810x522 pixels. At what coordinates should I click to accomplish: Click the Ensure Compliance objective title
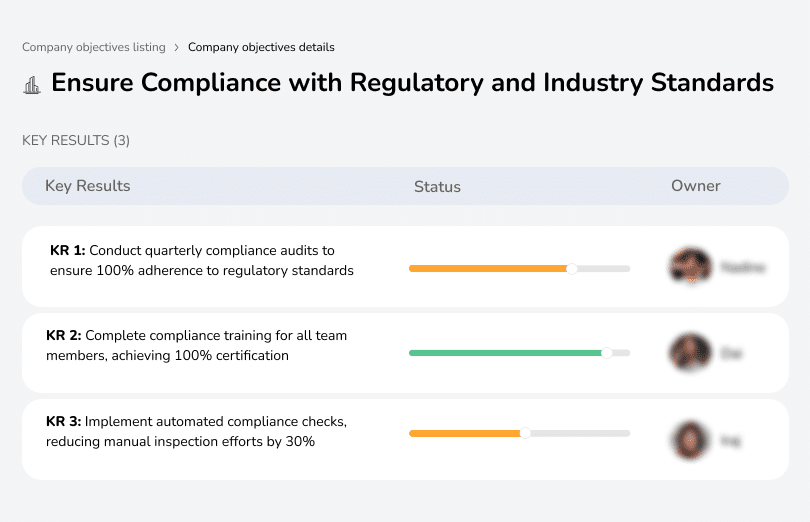pos(412,83)
